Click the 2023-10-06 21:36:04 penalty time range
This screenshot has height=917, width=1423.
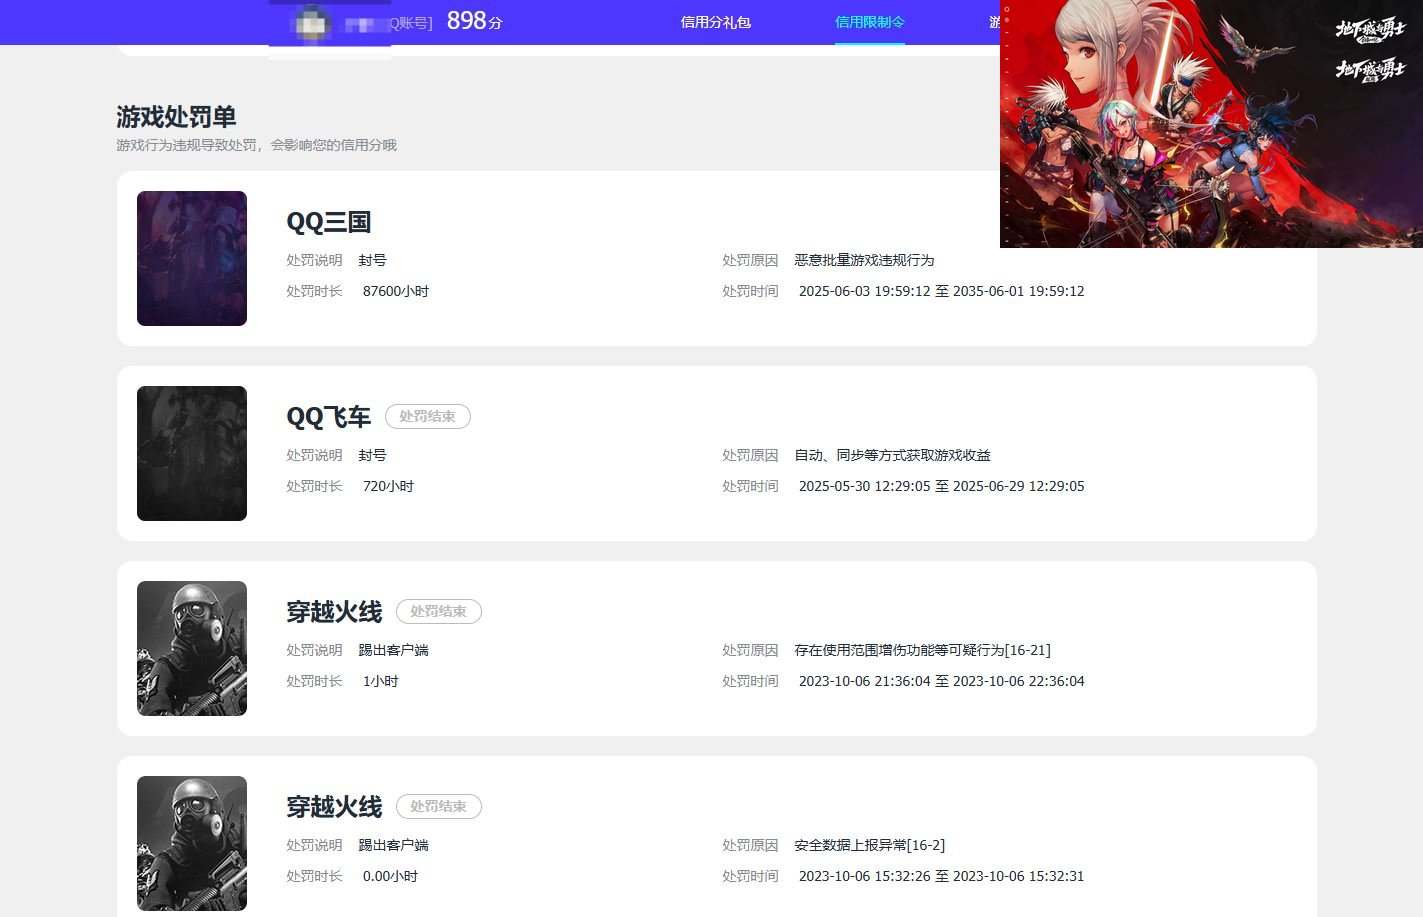tap(941, 681)
